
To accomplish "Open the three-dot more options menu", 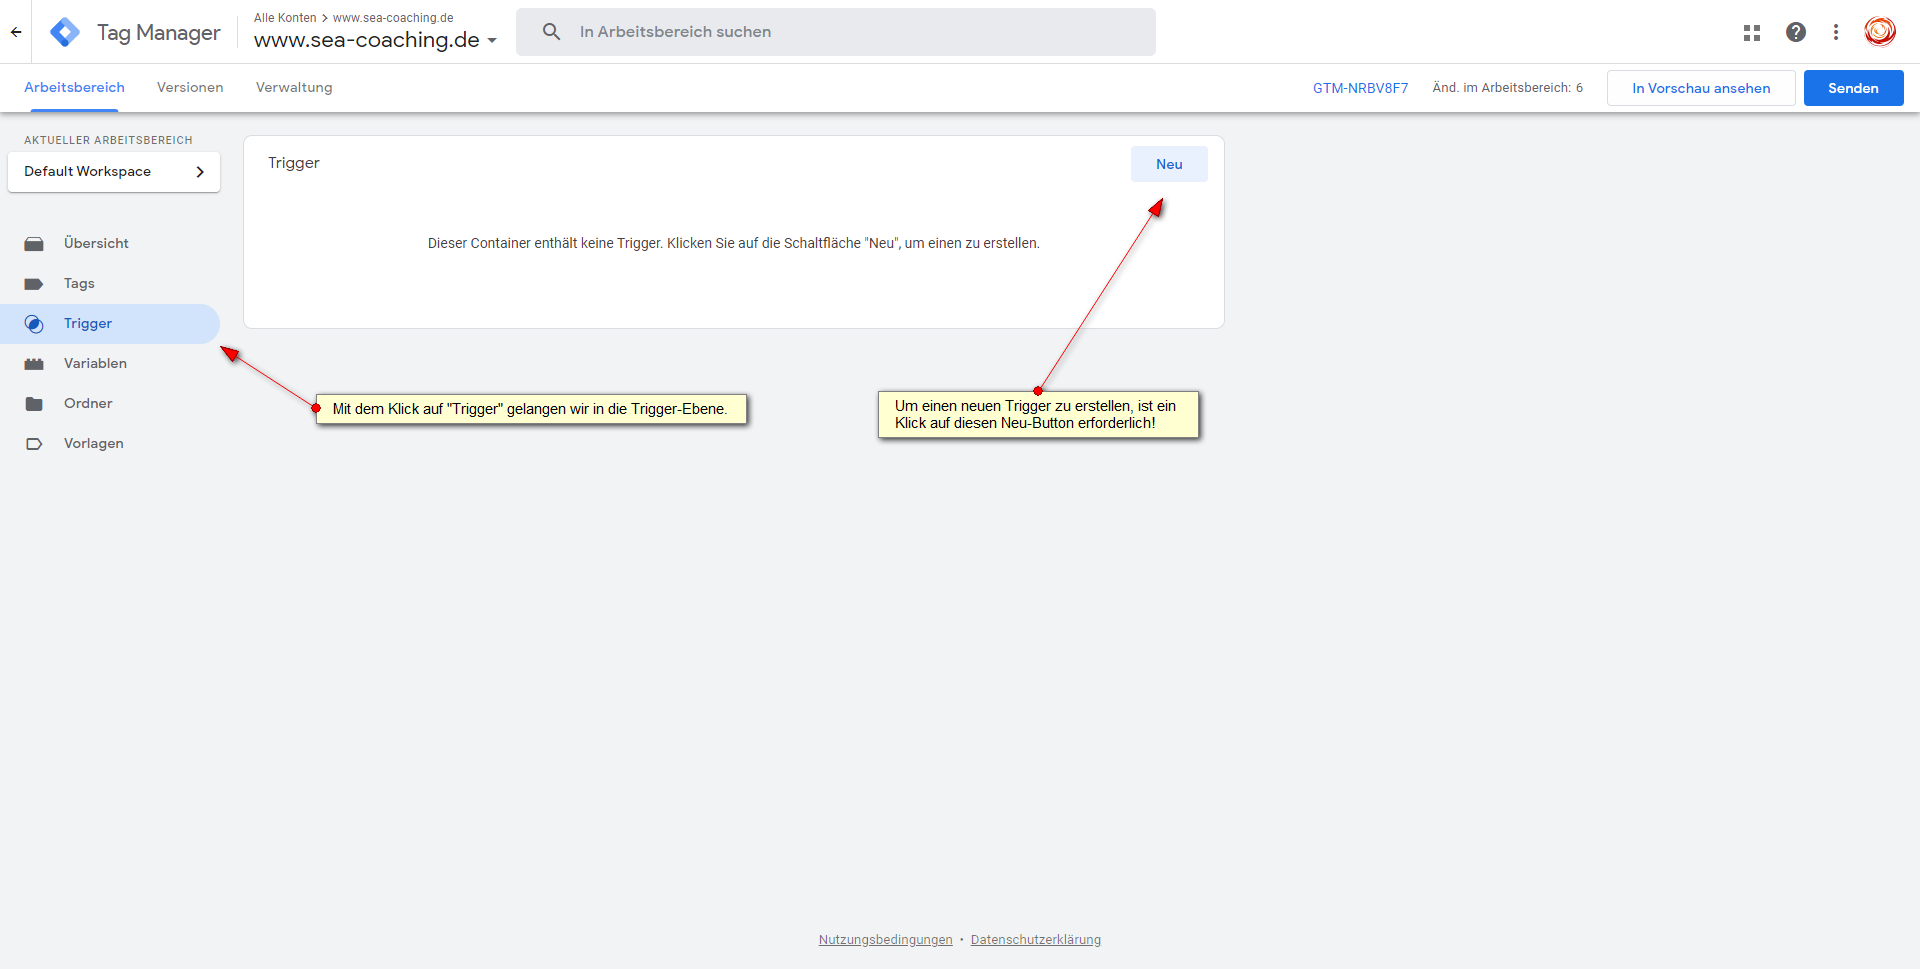I will (1836, 32).
